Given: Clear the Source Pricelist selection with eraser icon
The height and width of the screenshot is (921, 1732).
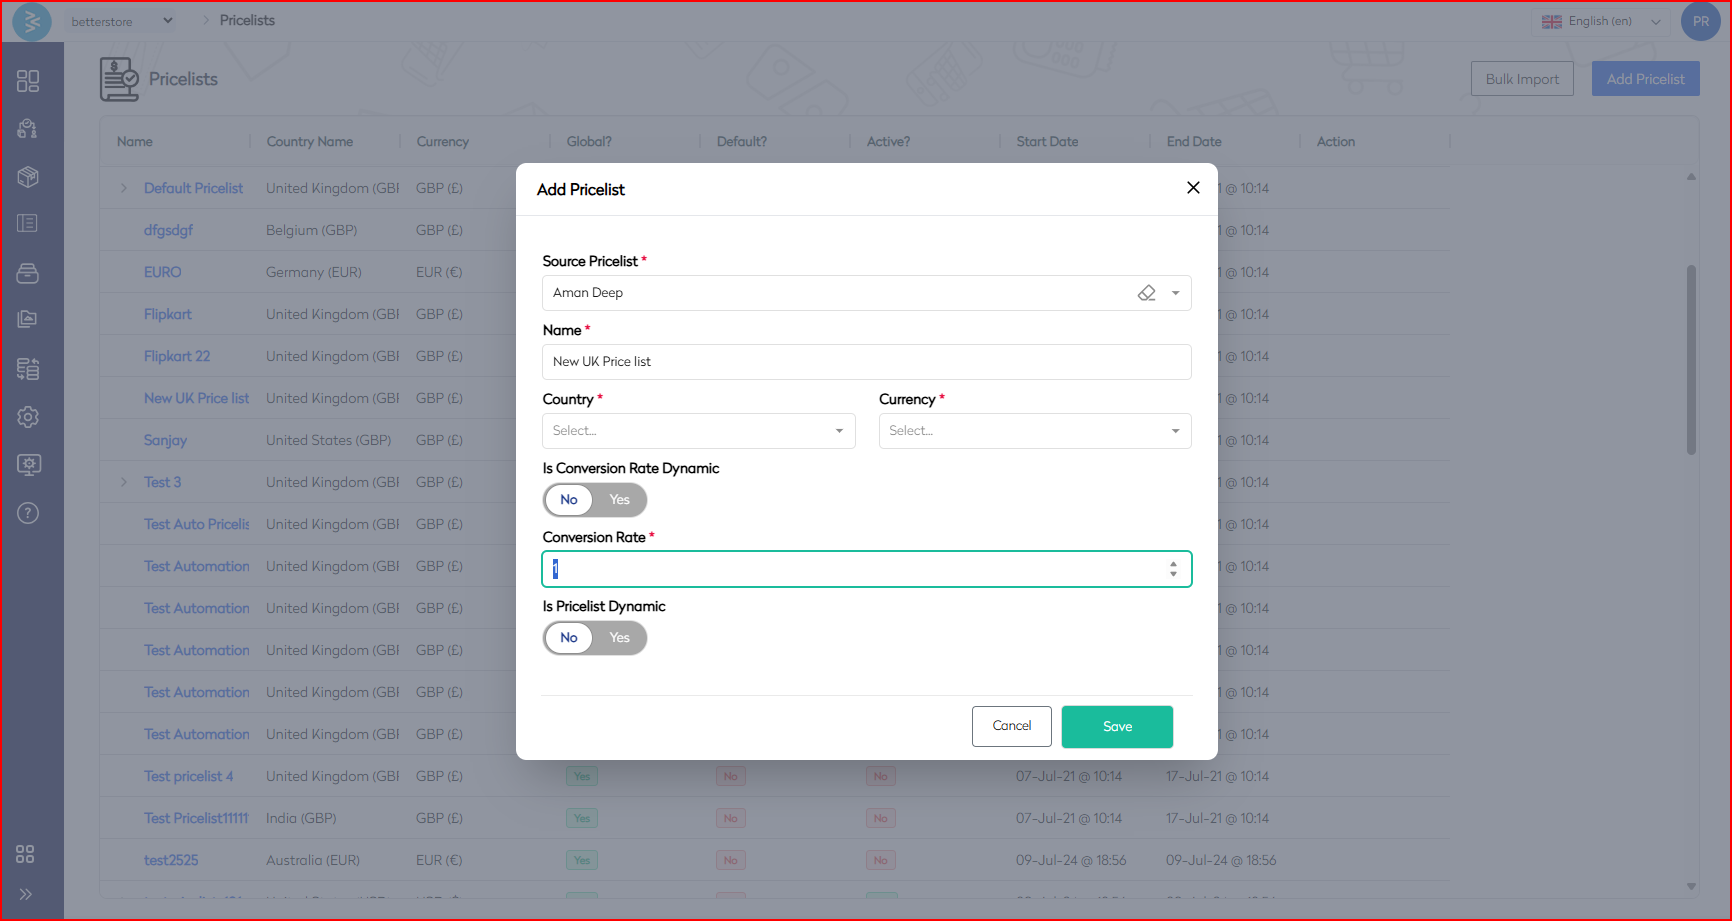Looking at the screenshot, I should tap(1146, 293).
